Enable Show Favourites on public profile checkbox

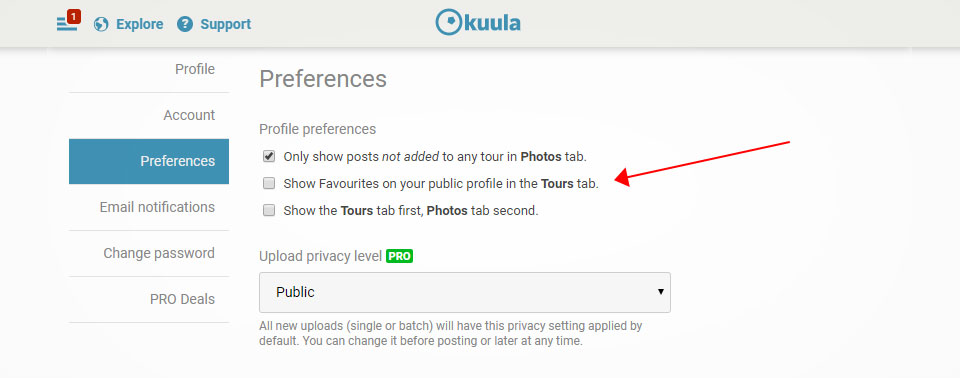[x=269, y=183]
